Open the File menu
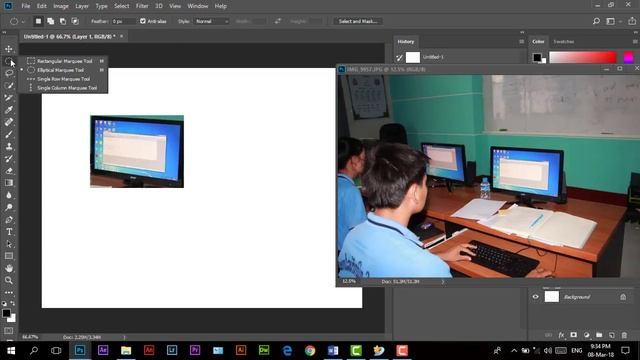This screenshot has width=640, height=360. [26, 6]
